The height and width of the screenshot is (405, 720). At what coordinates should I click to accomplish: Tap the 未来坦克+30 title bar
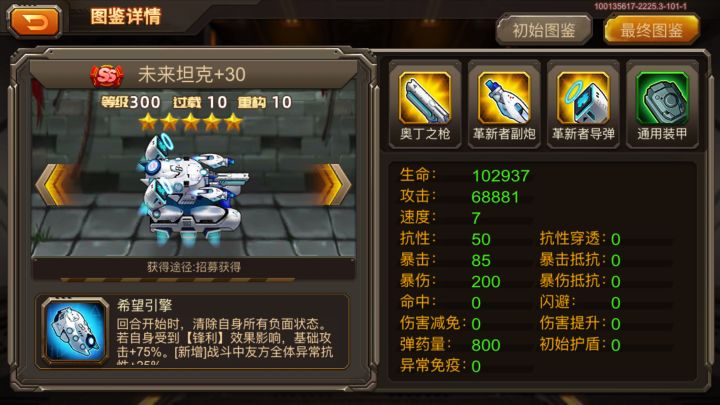pos(193,74)
